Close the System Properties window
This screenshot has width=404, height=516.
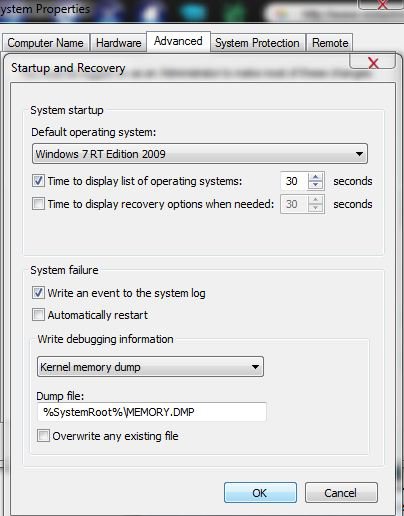point(381,4)
